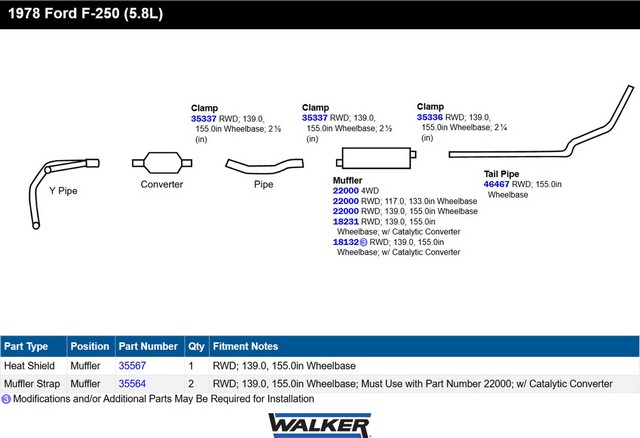Click the '1978 Ford F-250 (5.8L)' title
This screenshot has height=438, width=640.
[x=85, y=13]
